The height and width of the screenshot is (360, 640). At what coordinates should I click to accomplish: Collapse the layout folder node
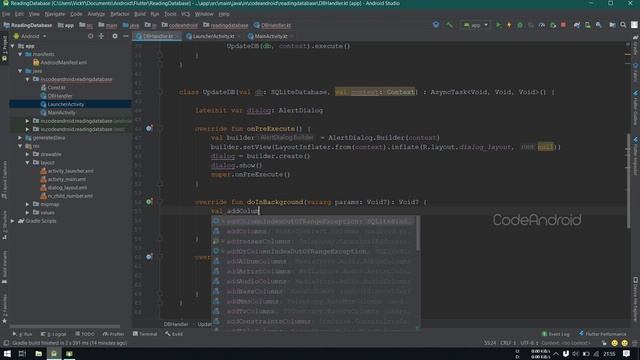[x=27, y=163]
